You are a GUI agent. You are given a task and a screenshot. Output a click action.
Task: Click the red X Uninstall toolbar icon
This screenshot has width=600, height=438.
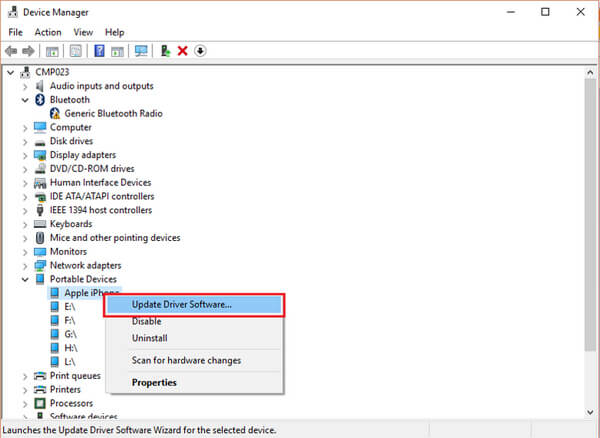pos(183,51)
